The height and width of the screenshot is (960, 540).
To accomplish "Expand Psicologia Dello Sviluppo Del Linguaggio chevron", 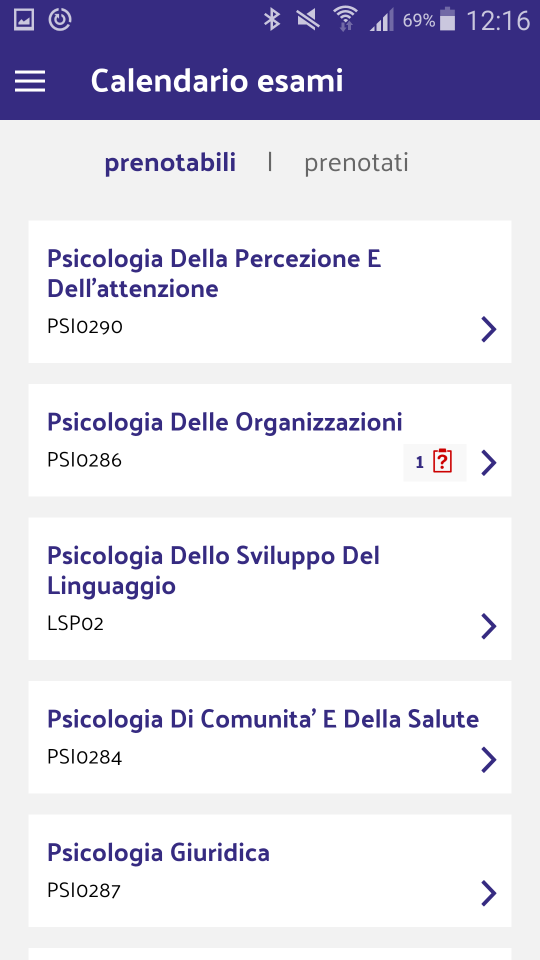I will click(x=488, y=626).
